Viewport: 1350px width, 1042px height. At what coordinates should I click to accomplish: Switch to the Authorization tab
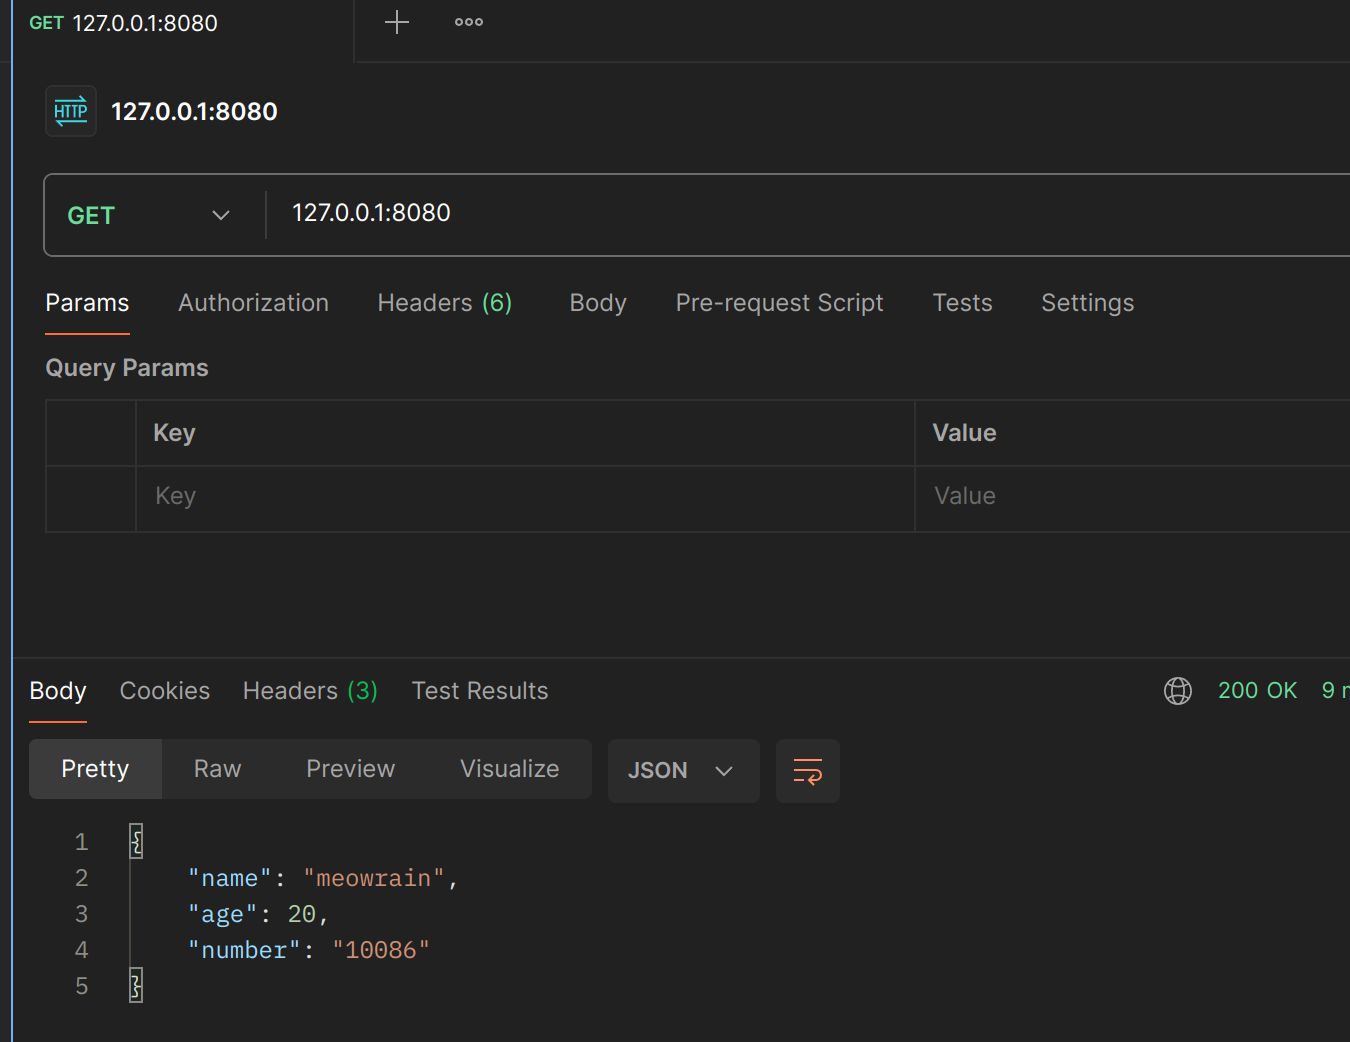point(253,303)
